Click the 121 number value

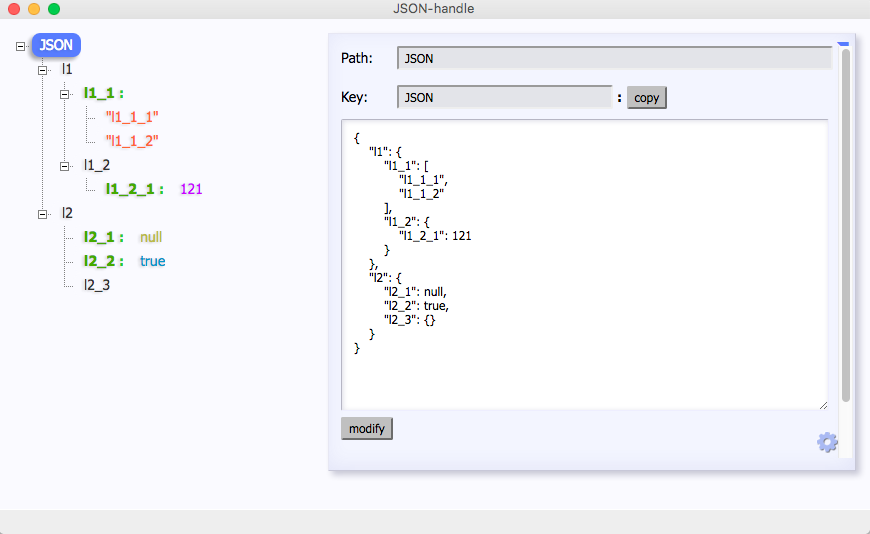(191, 189)
